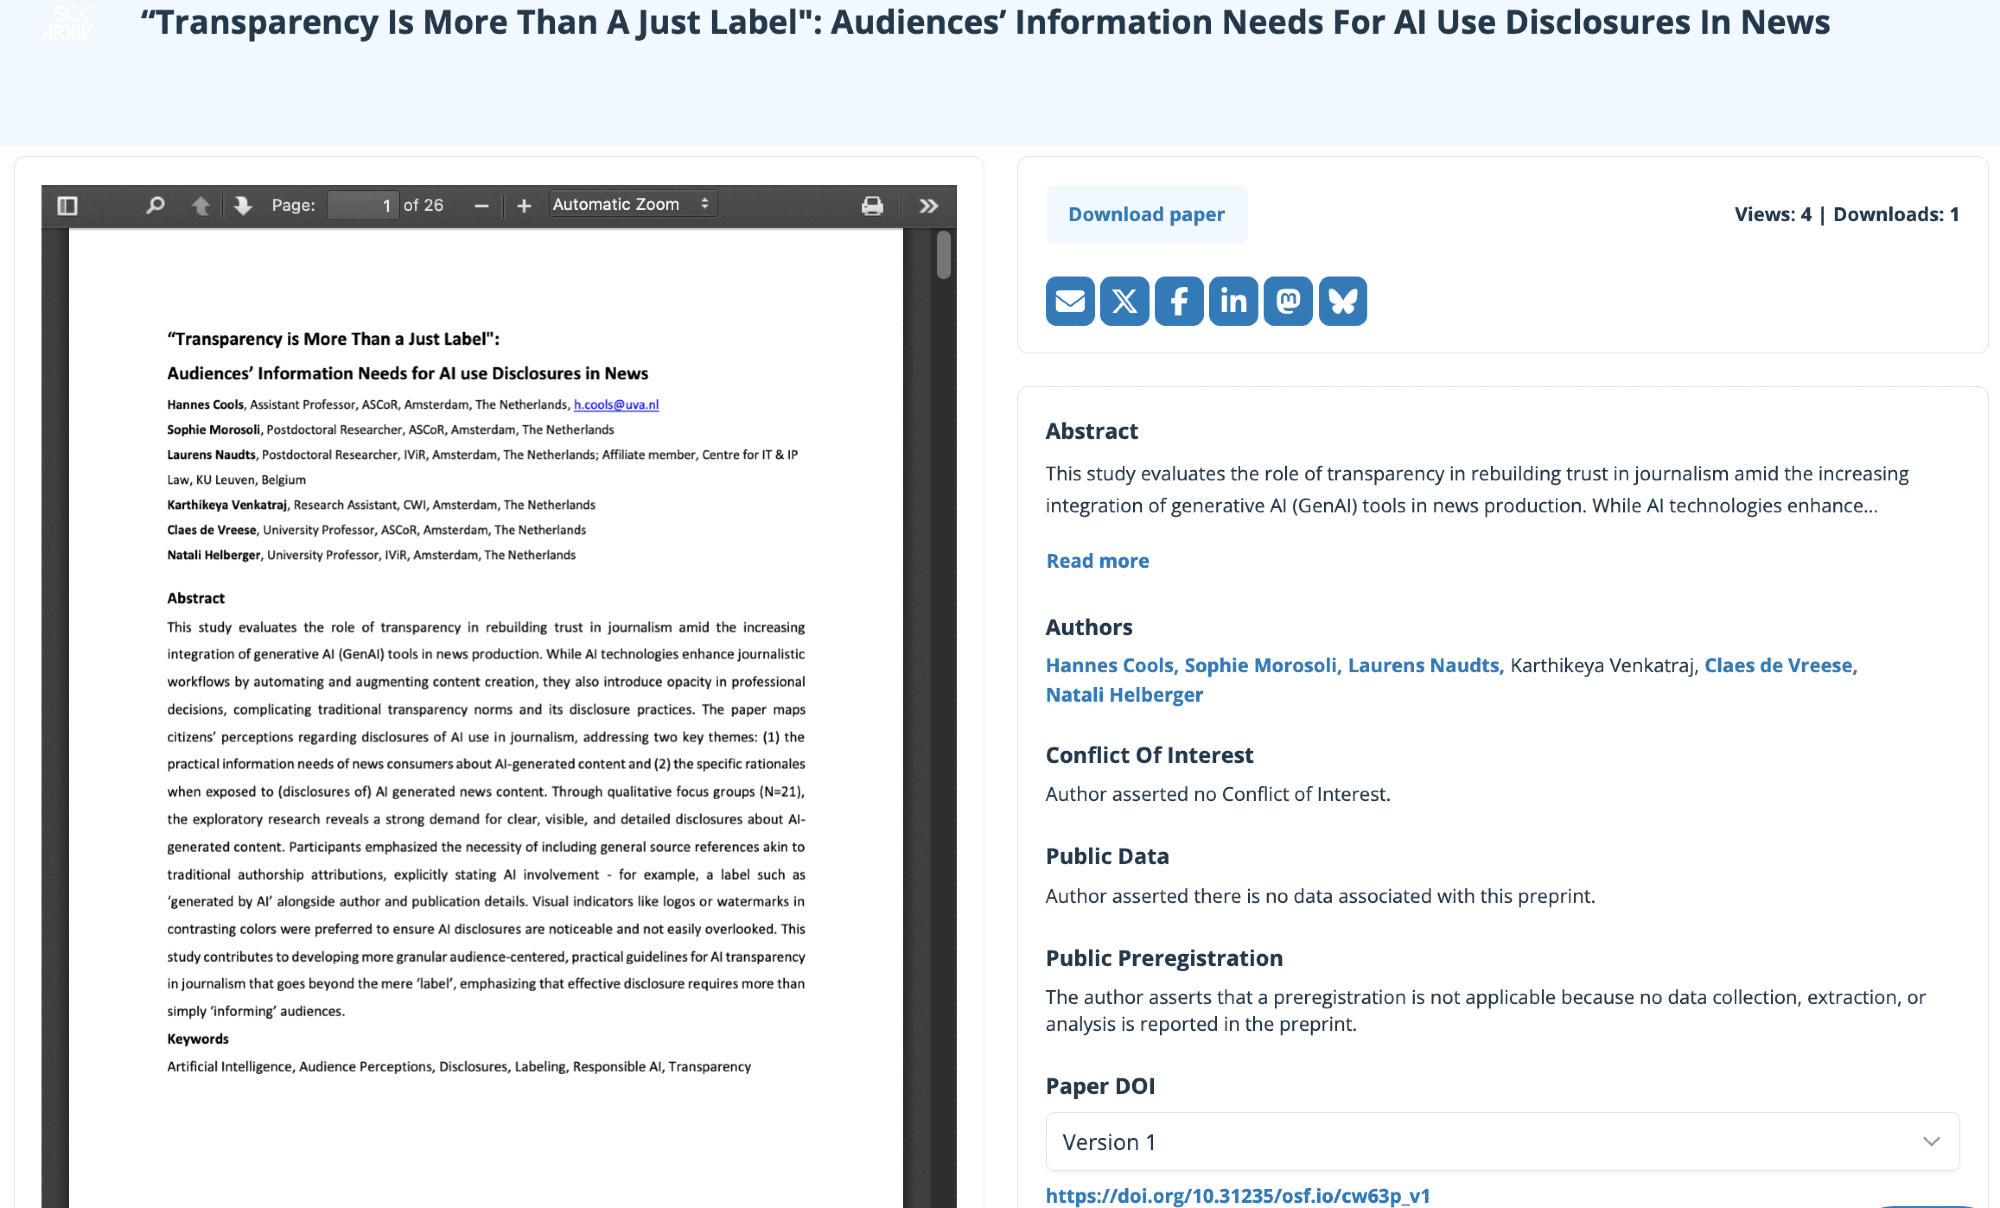Open the Automatic Zoom dropdown
Viewport: 2000px width, 1208px height.
[x=631, y=204]
